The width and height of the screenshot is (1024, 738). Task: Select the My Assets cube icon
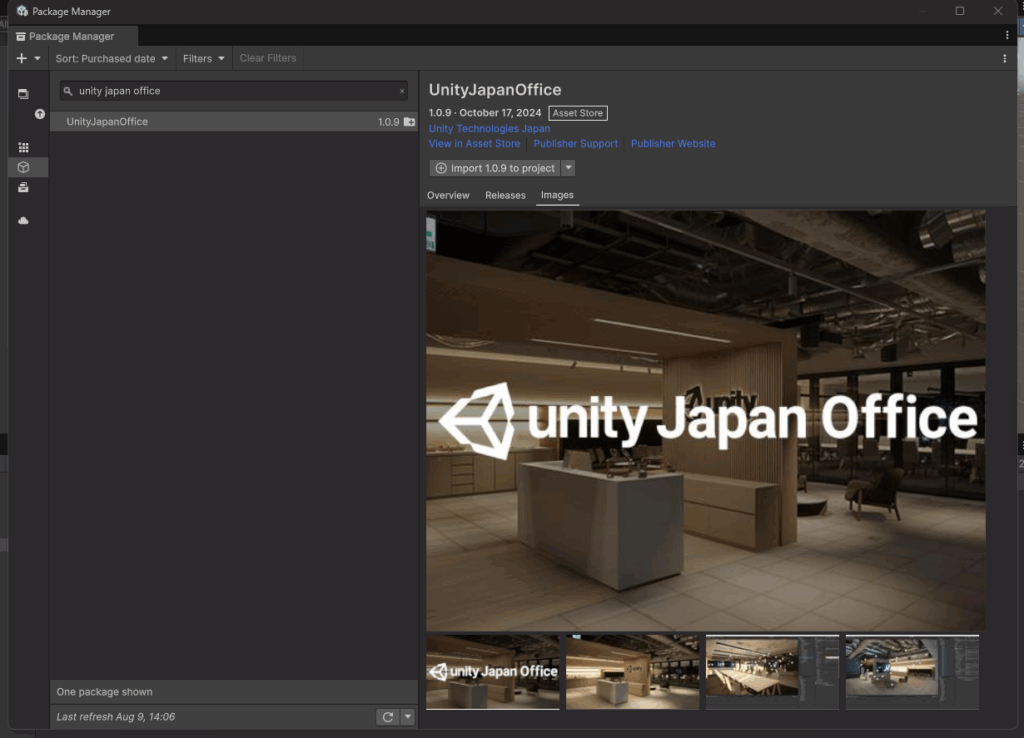24,168
